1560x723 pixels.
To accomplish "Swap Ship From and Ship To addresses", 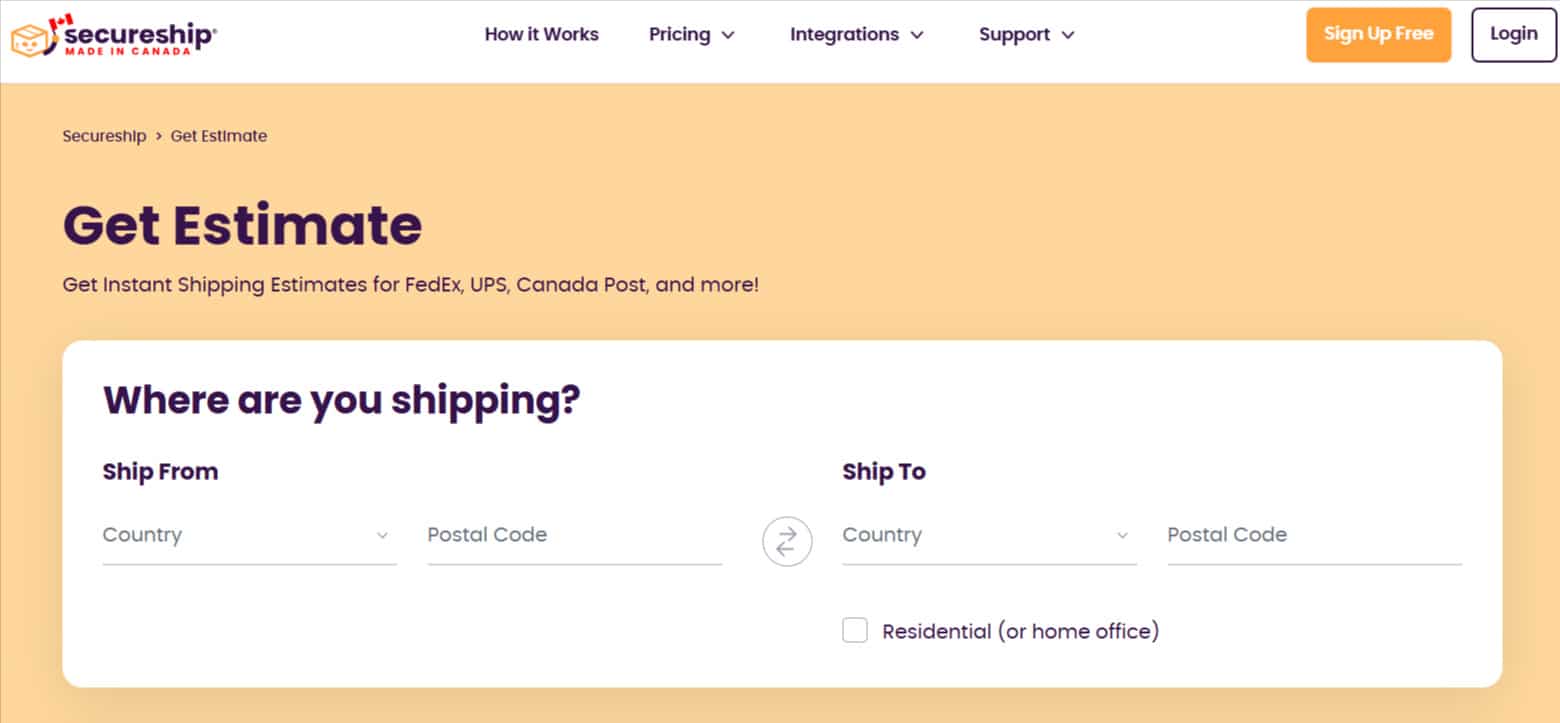I will coord(787,541).
